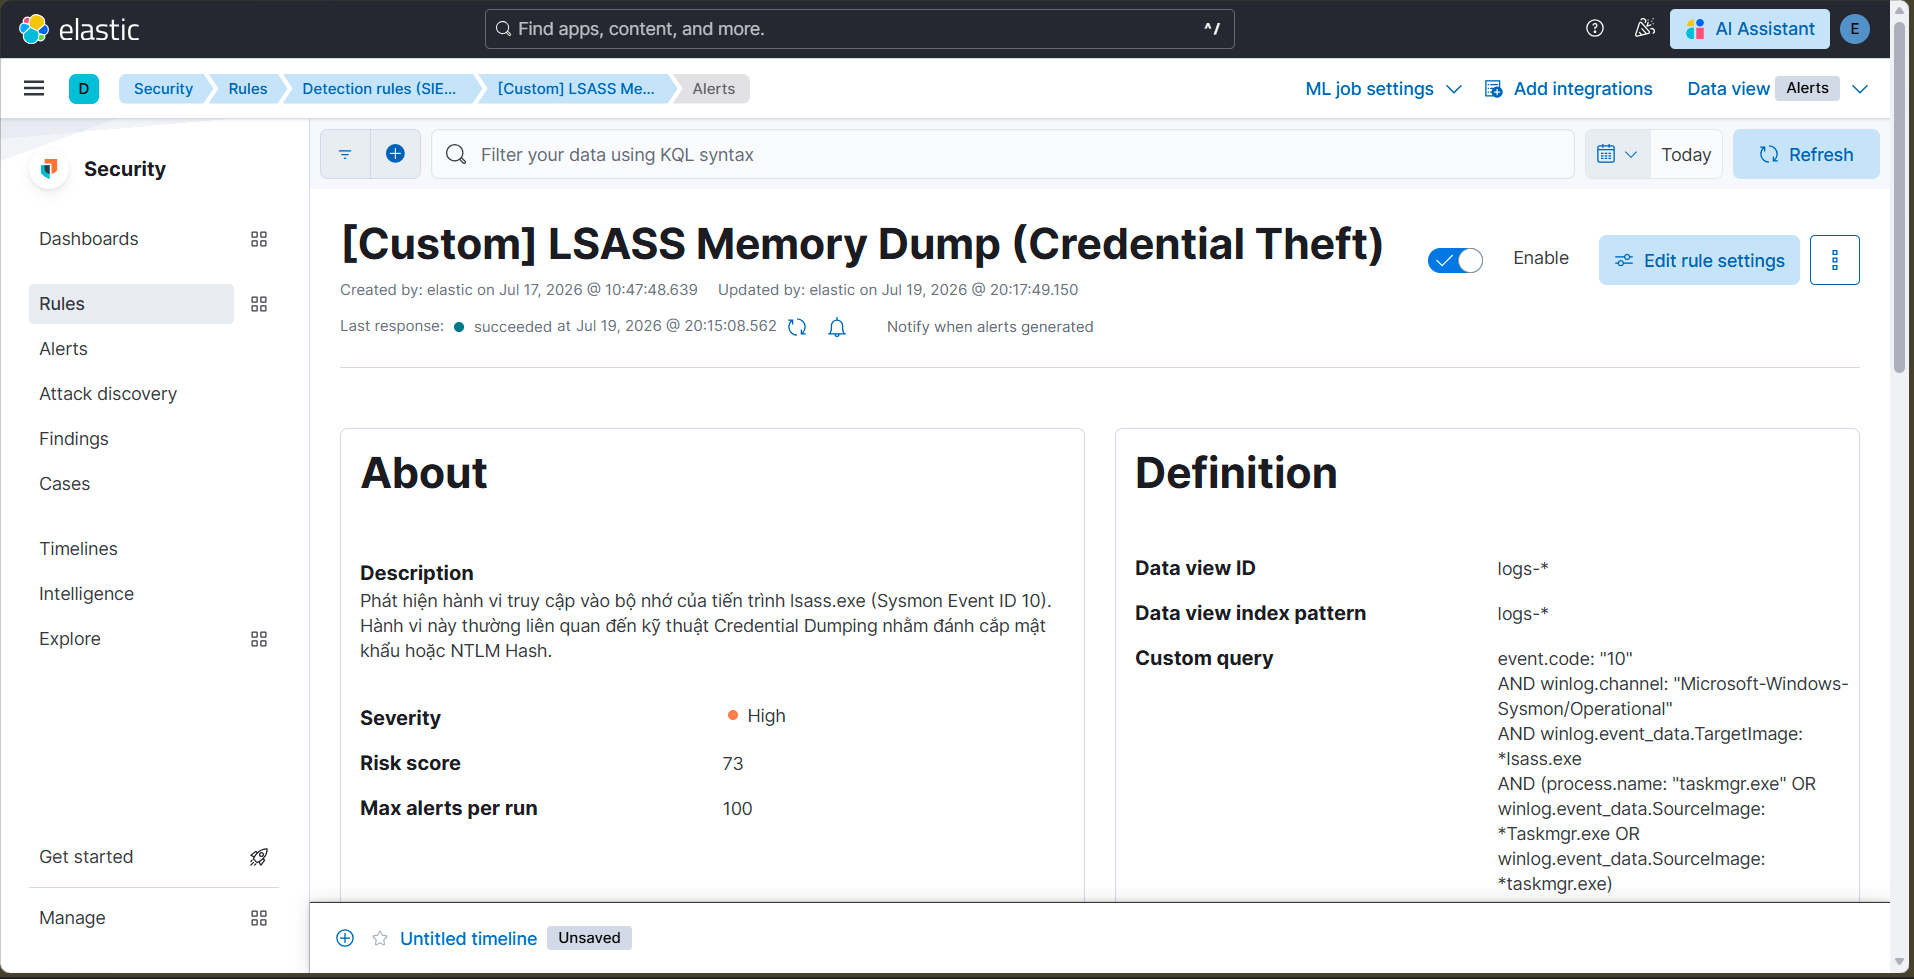The width and height of the screenshot is (1914, 979).
Task: Open Get started link
Action: click(86, 857)
